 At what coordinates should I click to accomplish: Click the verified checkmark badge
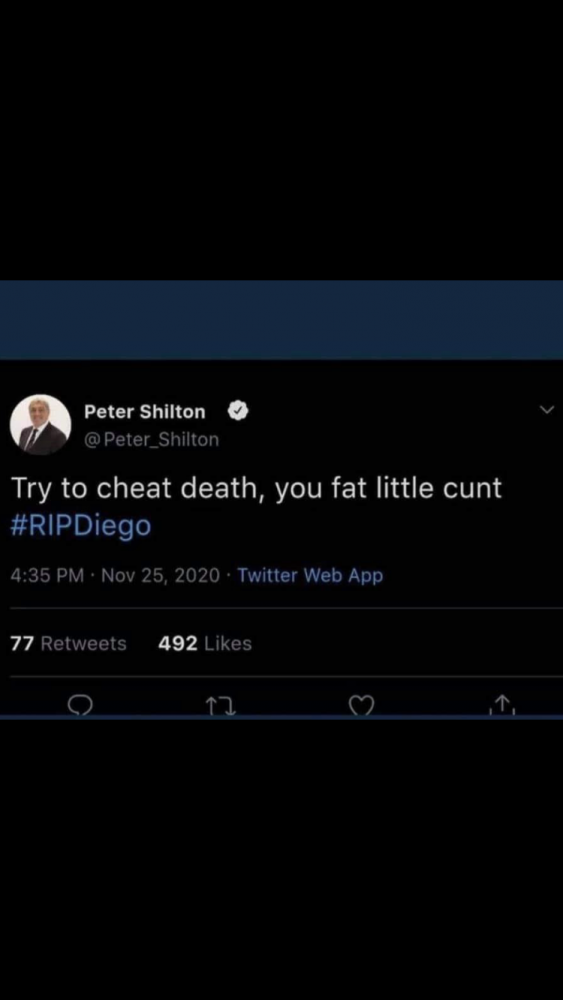pos(238,412)
